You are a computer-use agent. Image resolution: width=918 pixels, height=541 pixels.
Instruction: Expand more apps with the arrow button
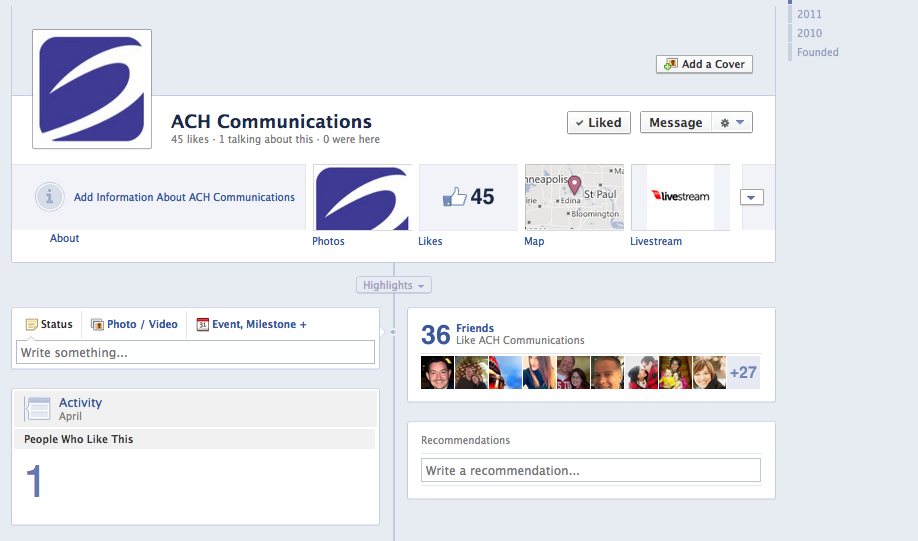coord(752,197)
